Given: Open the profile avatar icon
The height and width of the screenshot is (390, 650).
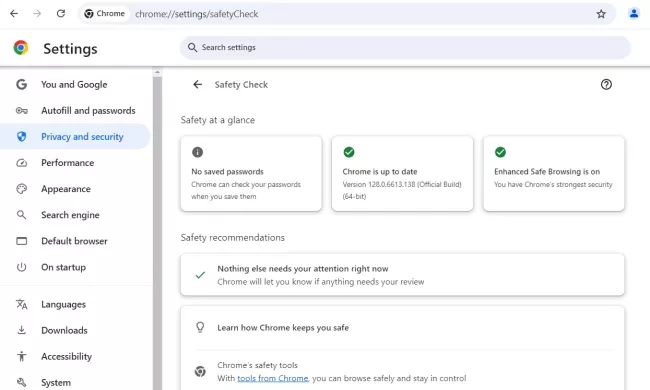Looking at the screenshot, I should [634, 14].
